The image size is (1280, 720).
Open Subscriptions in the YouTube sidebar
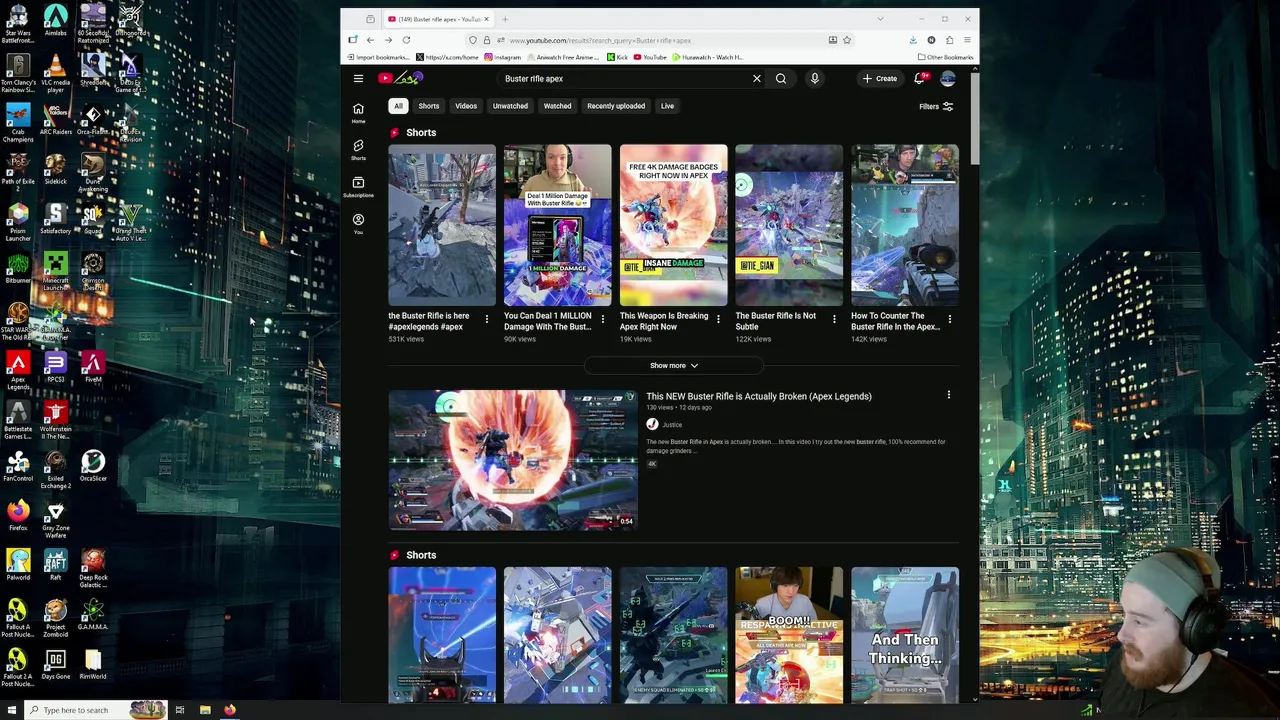point(358,186)
